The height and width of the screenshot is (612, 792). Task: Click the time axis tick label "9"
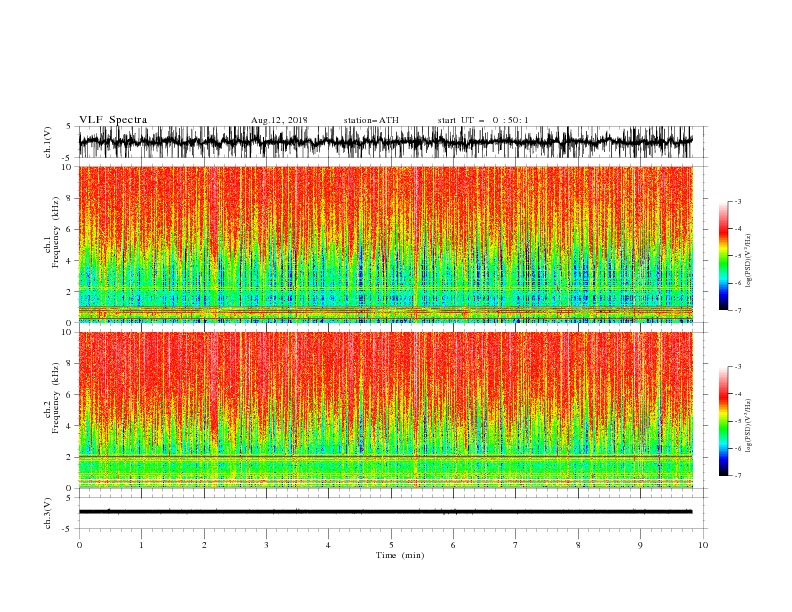point(640,545)
